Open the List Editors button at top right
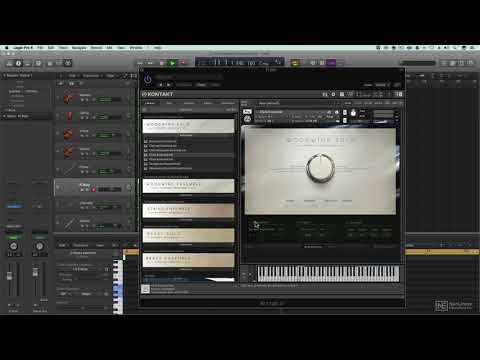Screen dimensions: 480x360 [444, 63]
